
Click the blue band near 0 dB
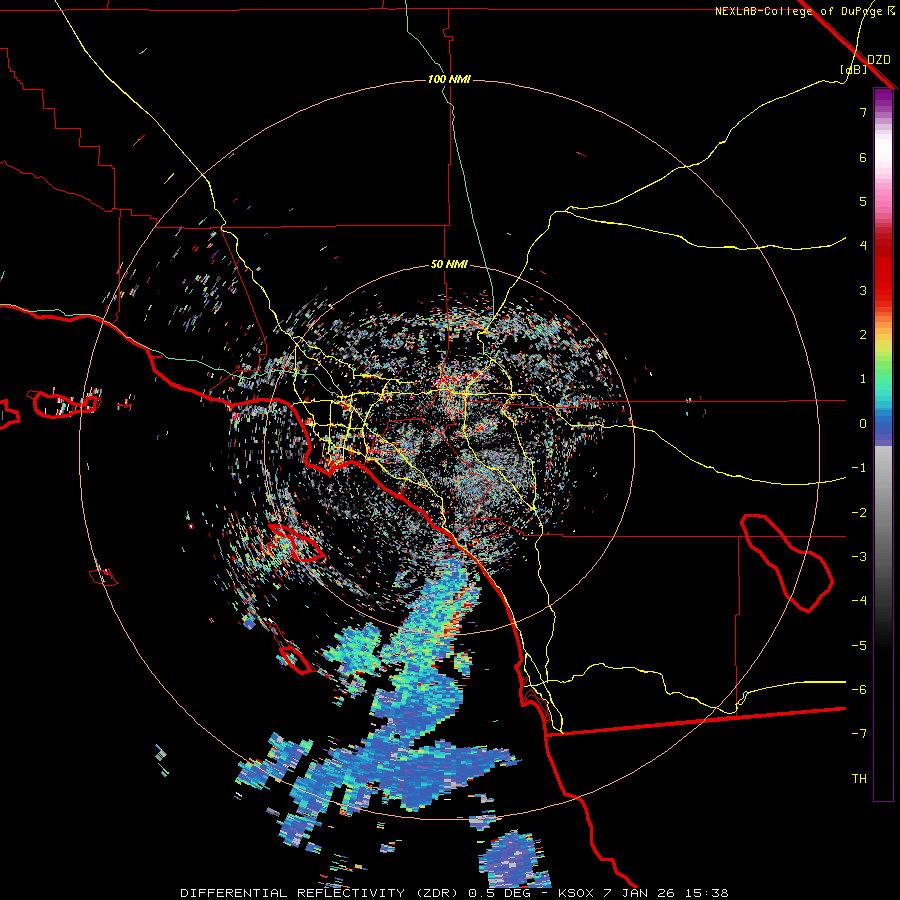pos(883,428)
